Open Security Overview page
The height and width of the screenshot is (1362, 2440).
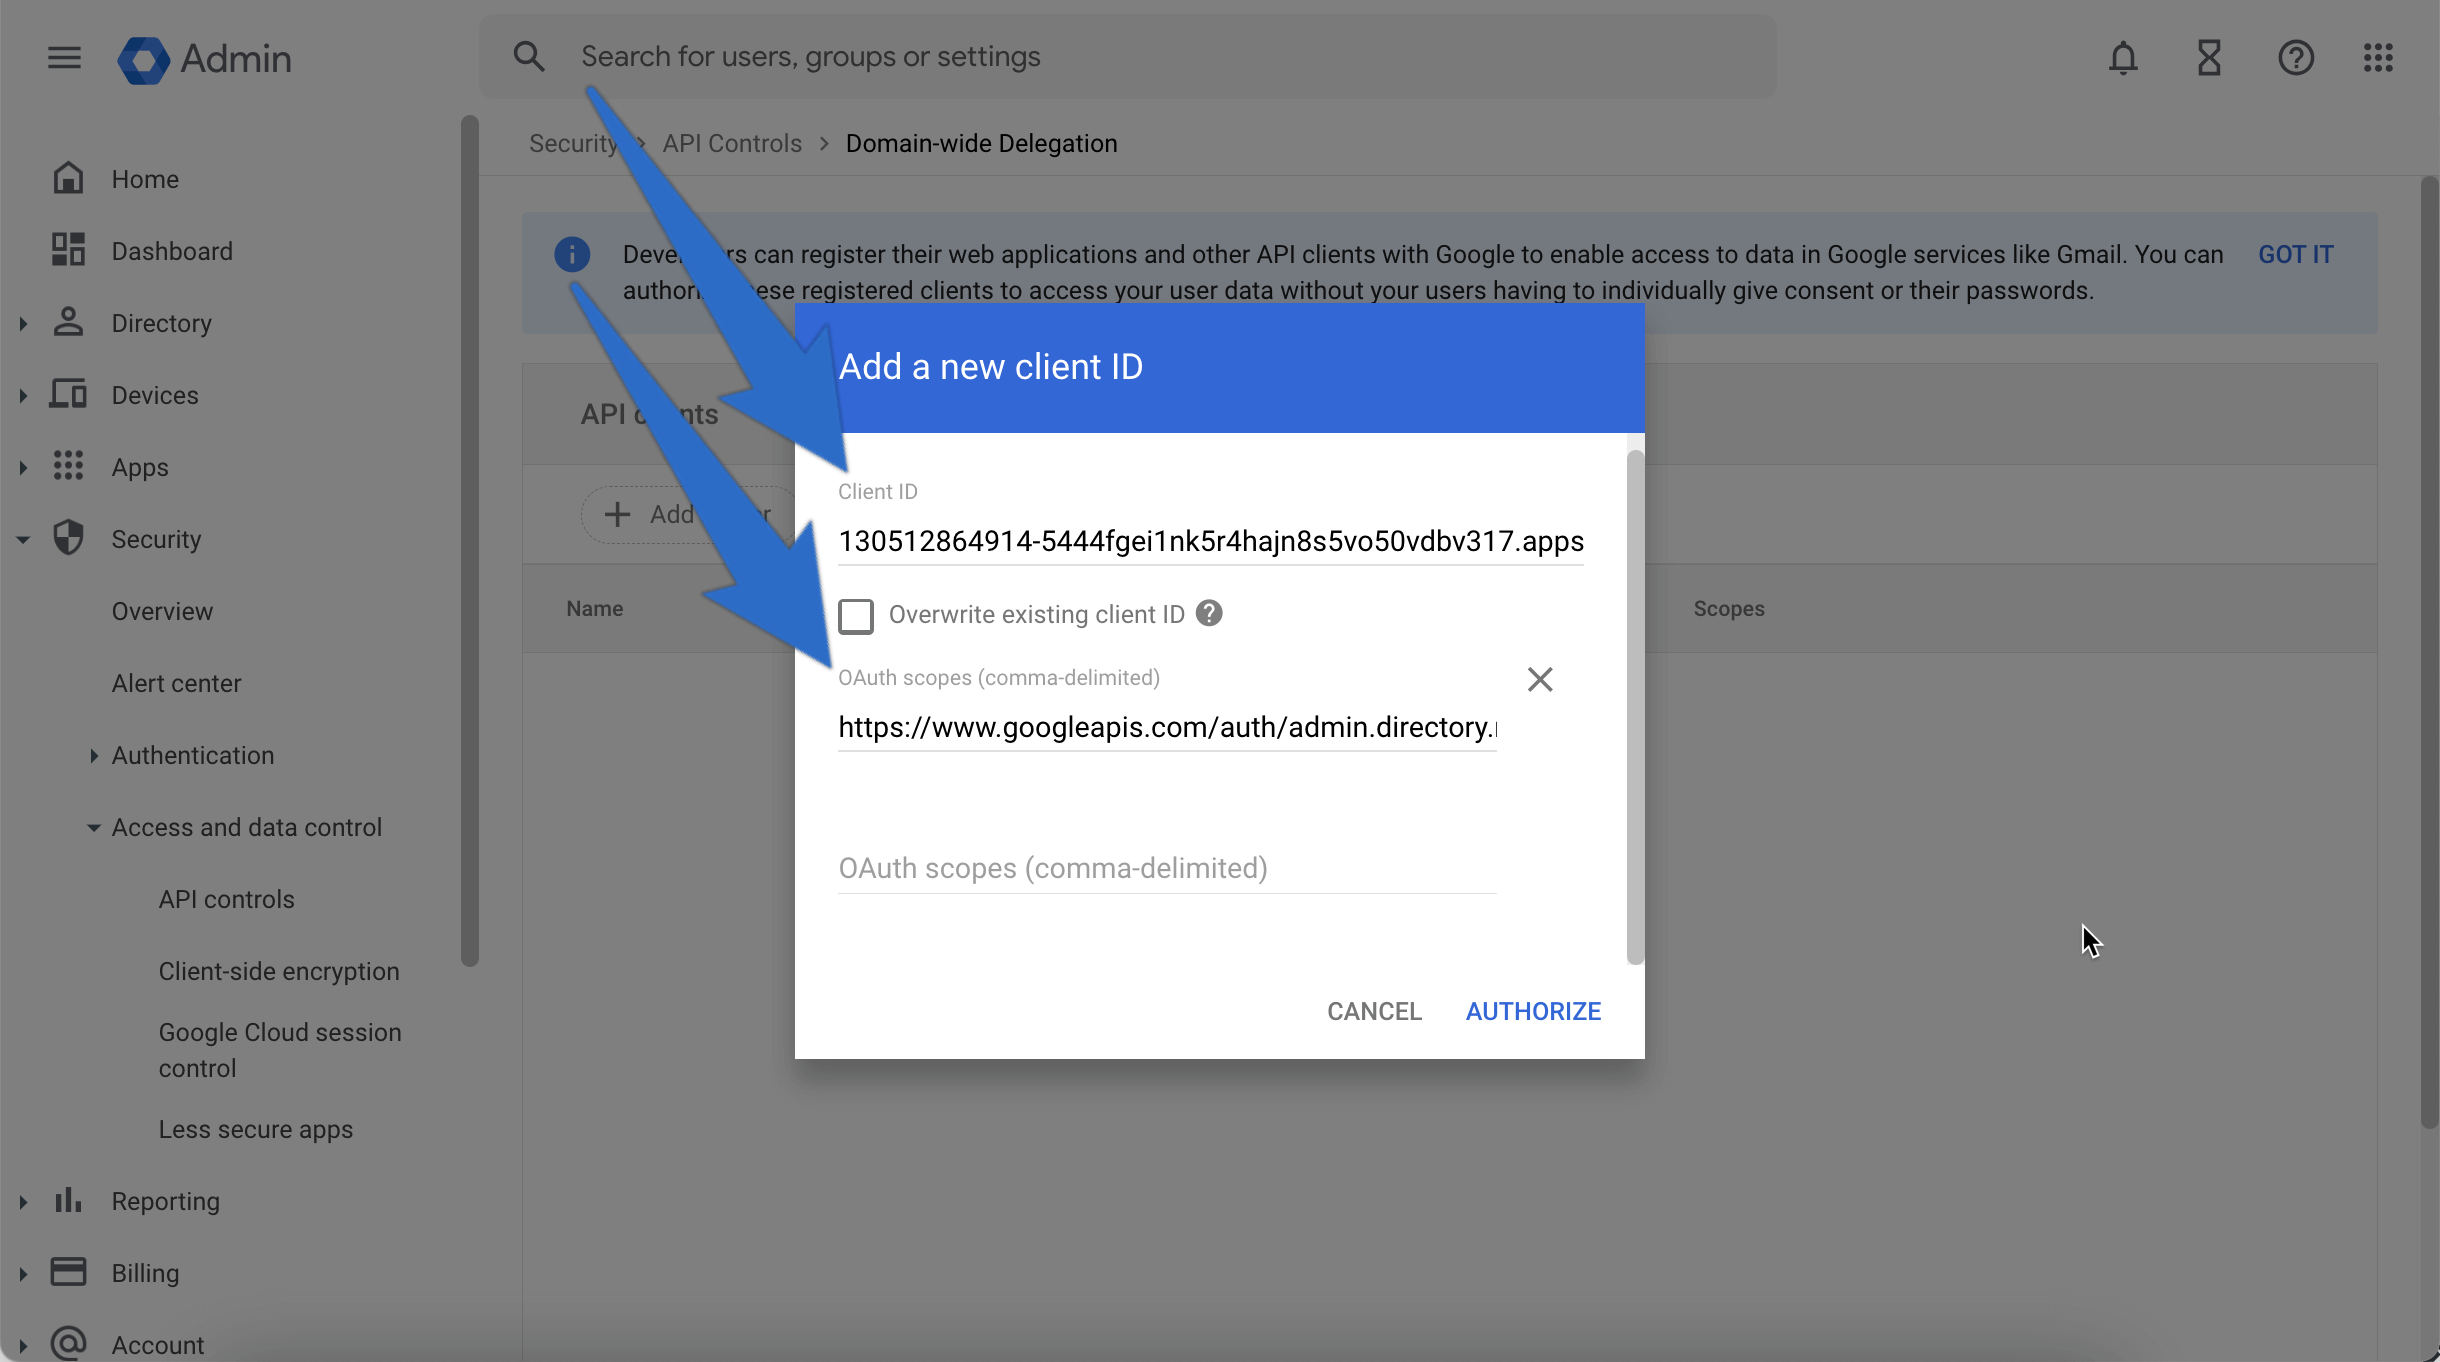pyautogui.click(x=162, y=611)
